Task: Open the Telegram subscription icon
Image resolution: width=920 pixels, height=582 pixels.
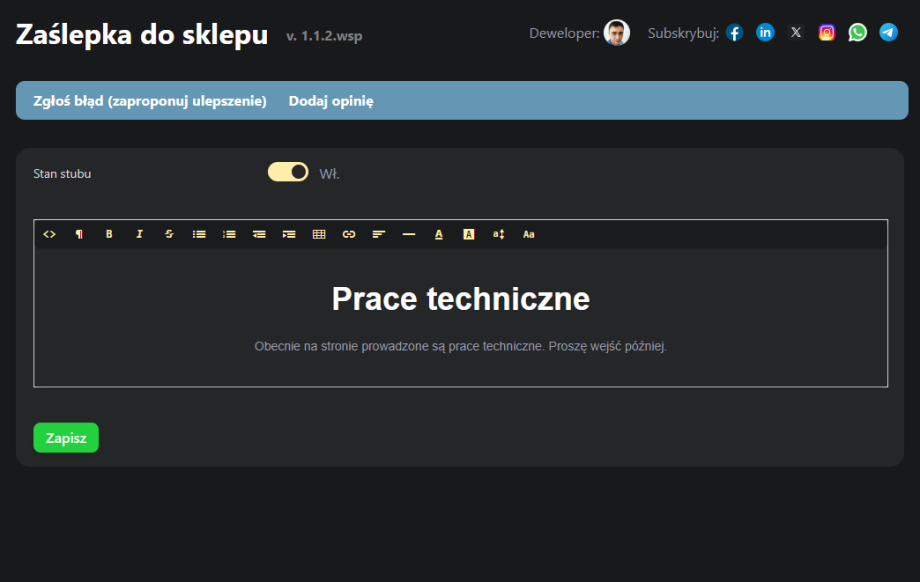Action: point(888,32)
